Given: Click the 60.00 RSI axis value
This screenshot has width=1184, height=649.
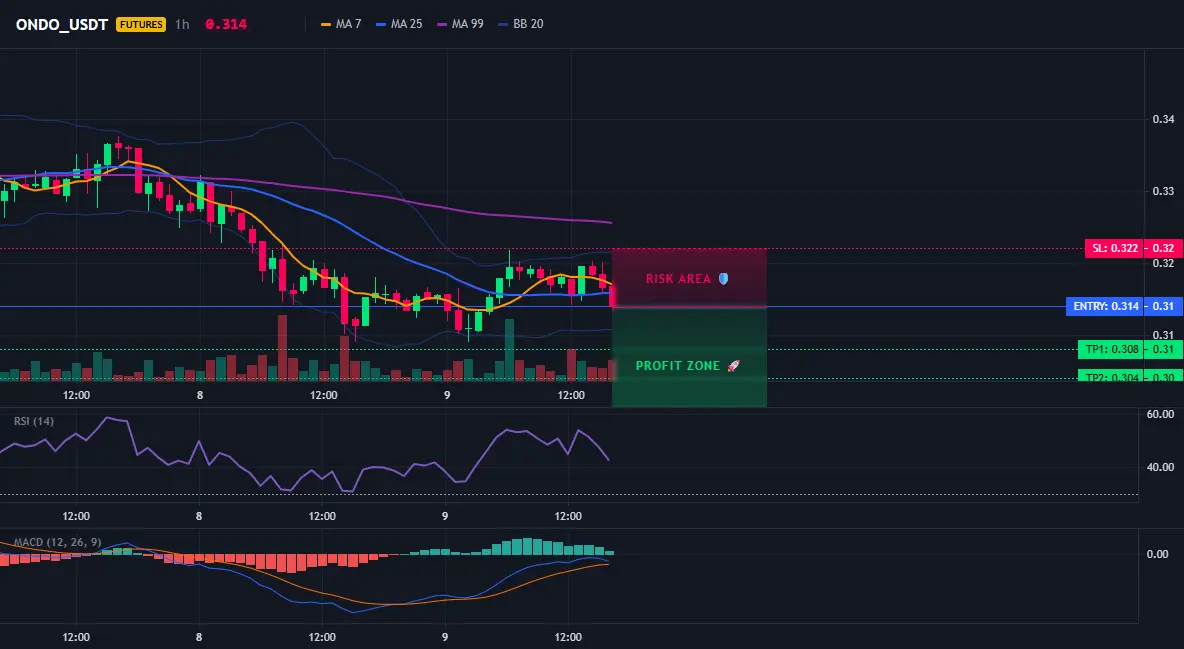Looking at the screenshot, I should coord(1161,414).
